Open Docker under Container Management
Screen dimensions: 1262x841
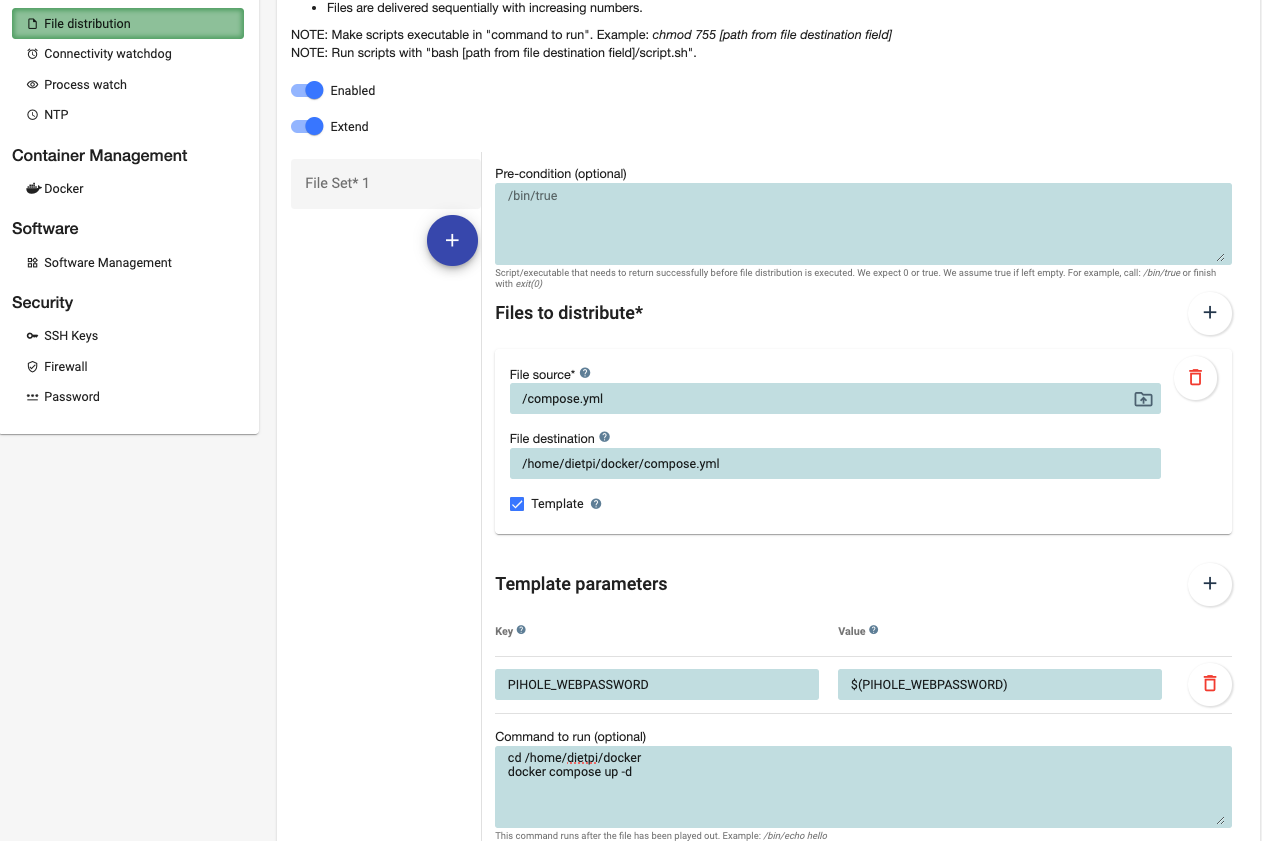(64, 189)
